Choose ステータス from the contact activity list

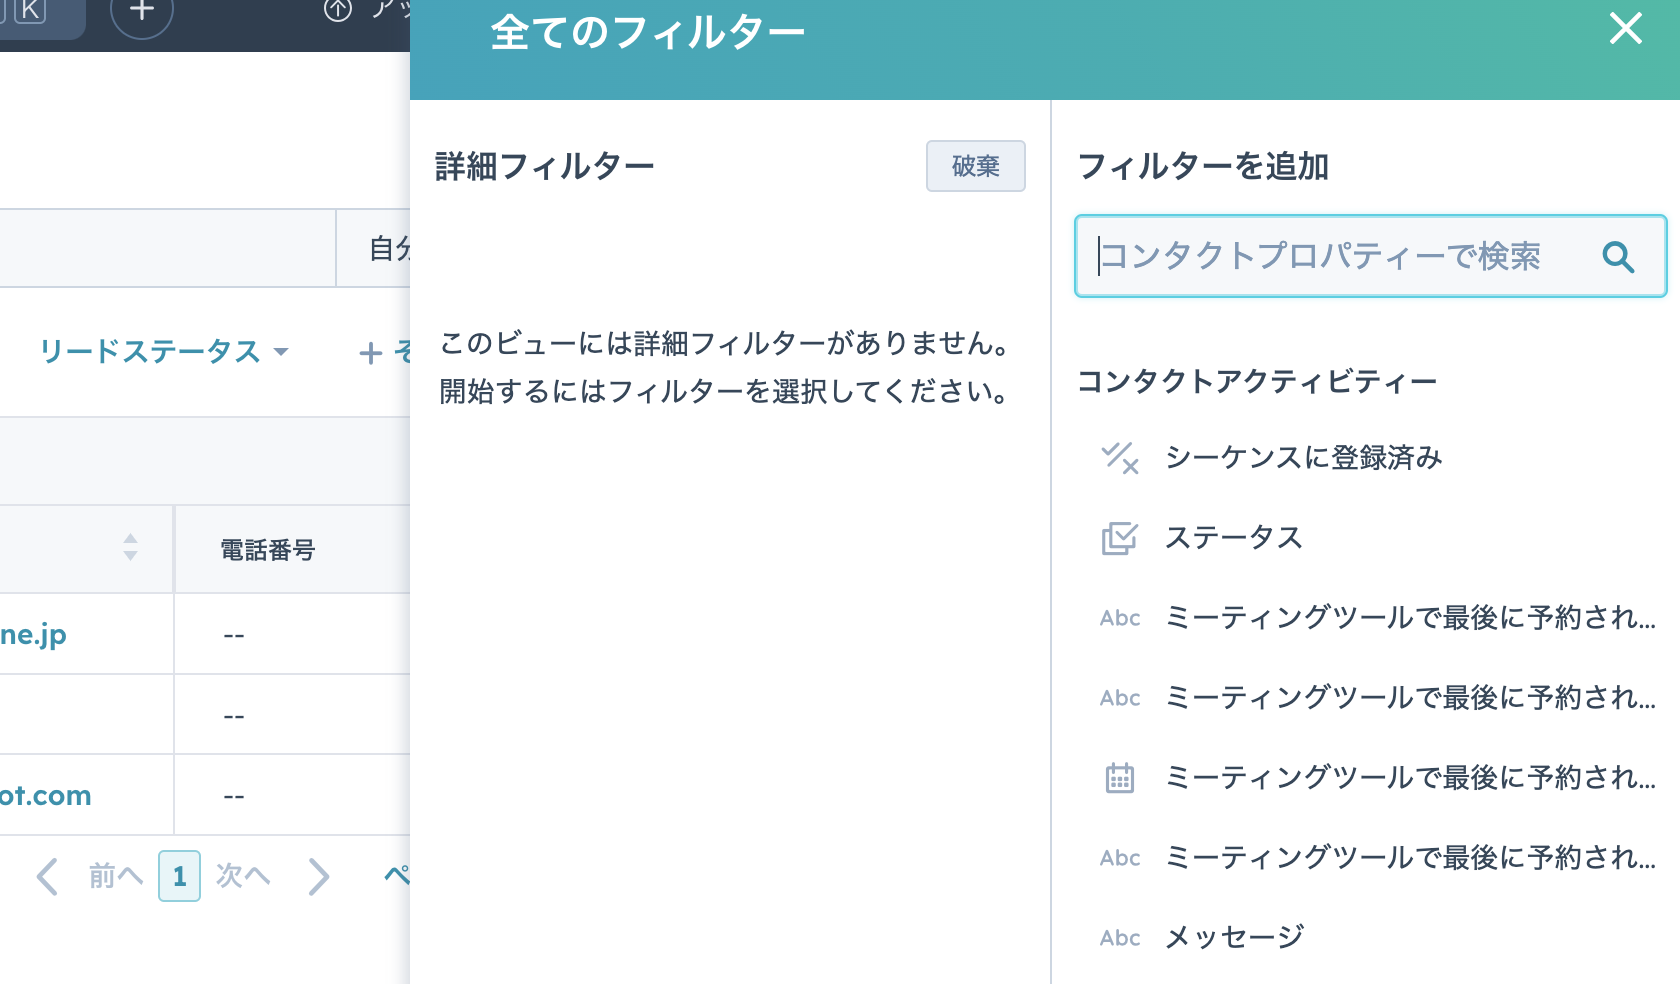click(x=1234, y=538)
